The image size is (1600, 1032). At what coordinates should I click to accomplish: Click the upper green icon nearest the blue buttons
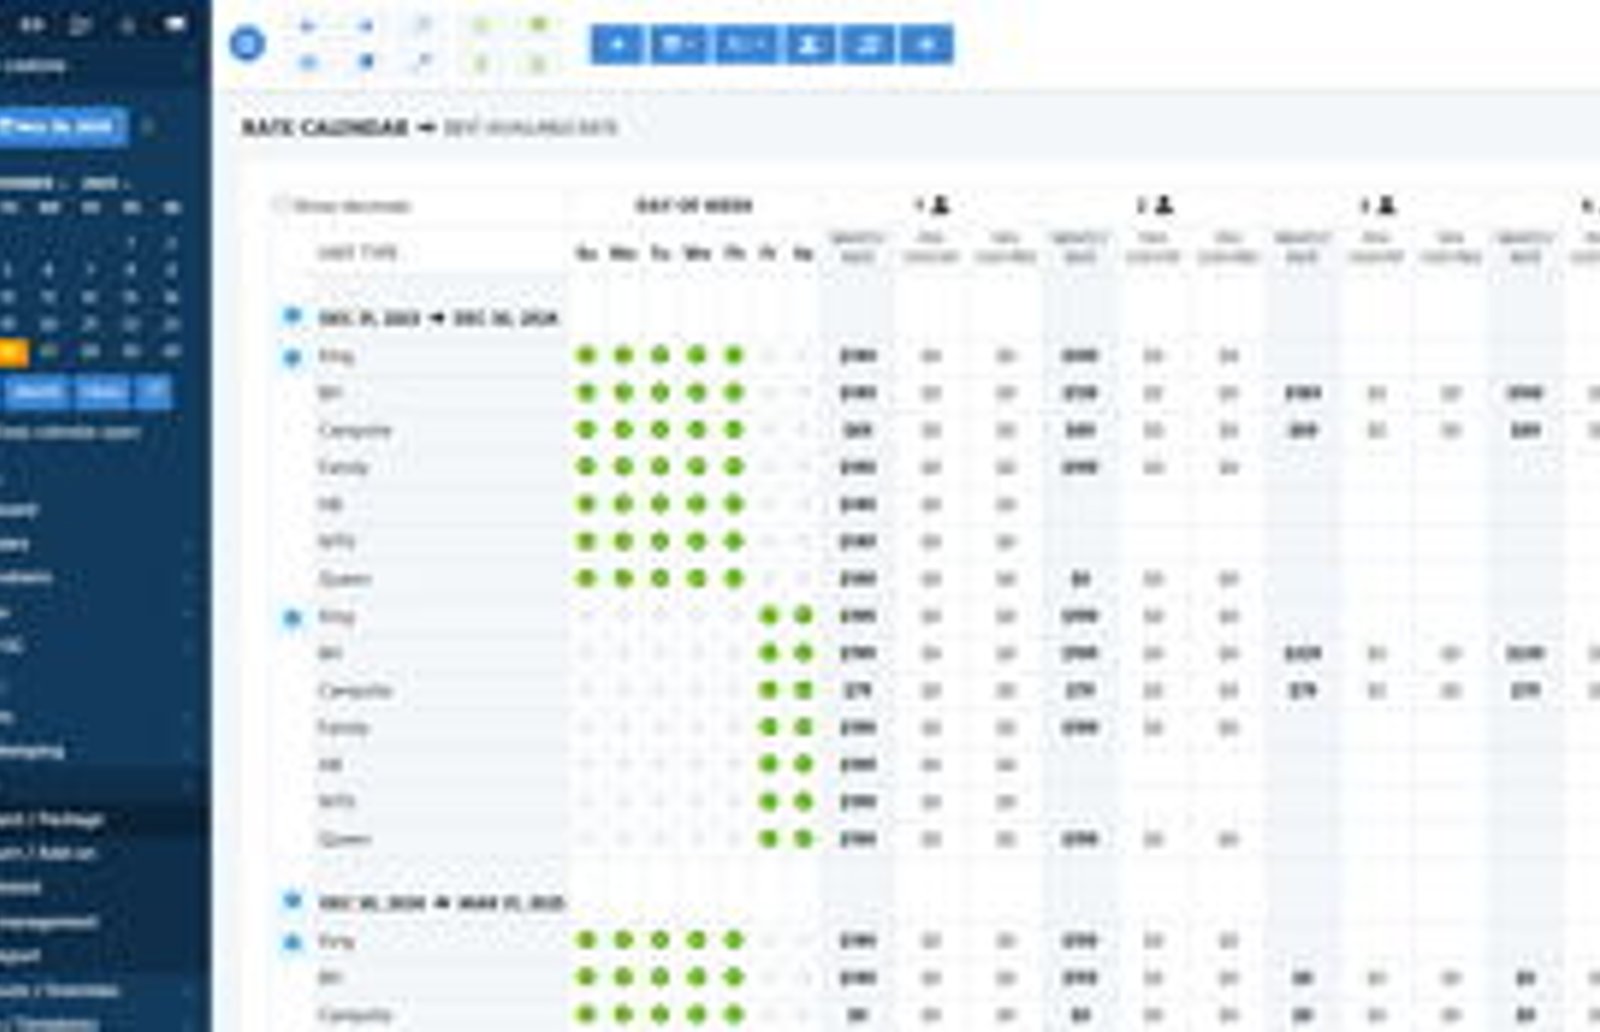click(538, 26)
